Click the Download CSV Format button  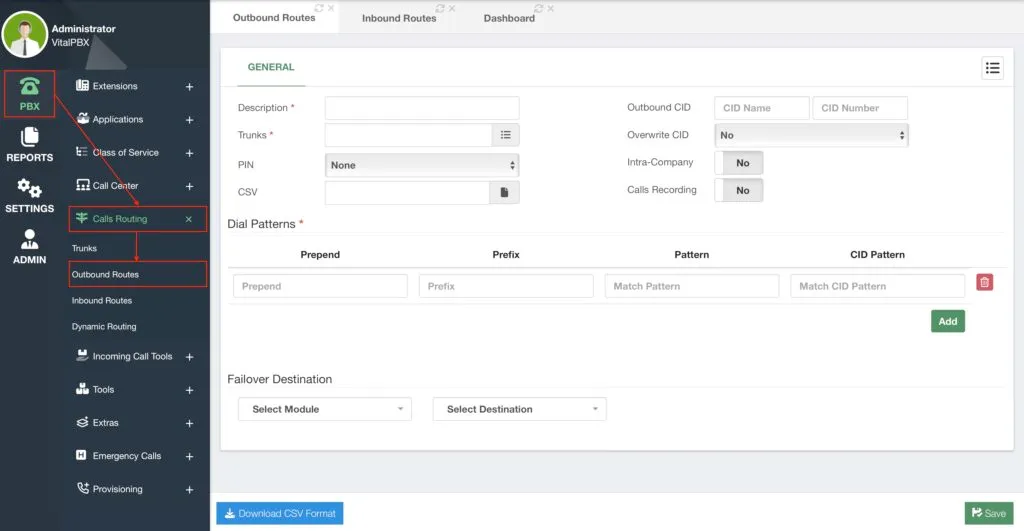click(x=280, y=513)
